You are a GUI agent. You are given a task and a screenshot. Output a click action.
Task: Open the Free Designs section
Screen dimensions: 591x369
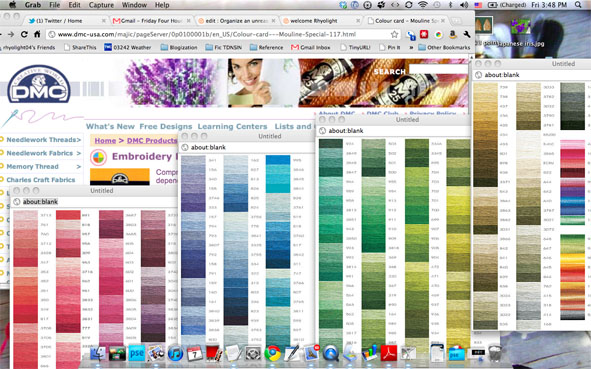click(x=165, y=127)
